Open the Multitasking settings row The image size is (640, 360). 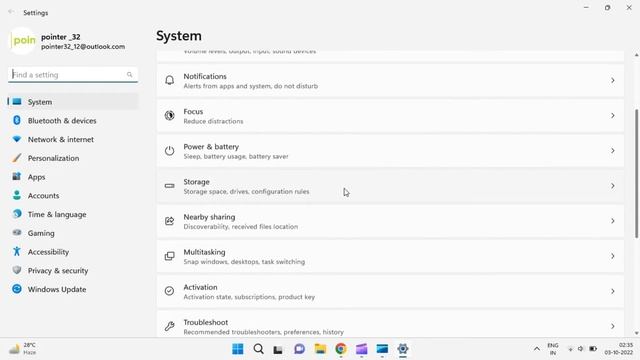[x=390, y=256]
